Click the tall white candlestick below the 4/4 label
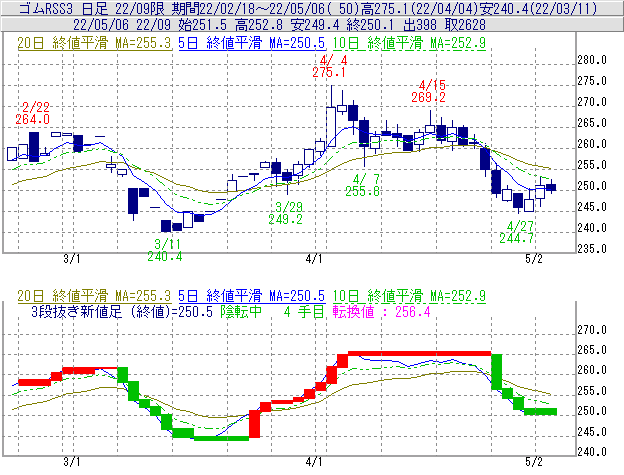624x475 pixels. pos(331,127)
